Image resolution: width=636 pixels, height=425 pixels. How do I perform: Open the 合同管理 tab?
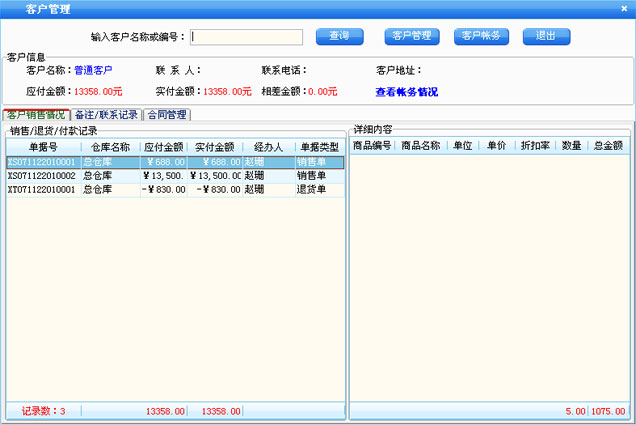point(167,114)
